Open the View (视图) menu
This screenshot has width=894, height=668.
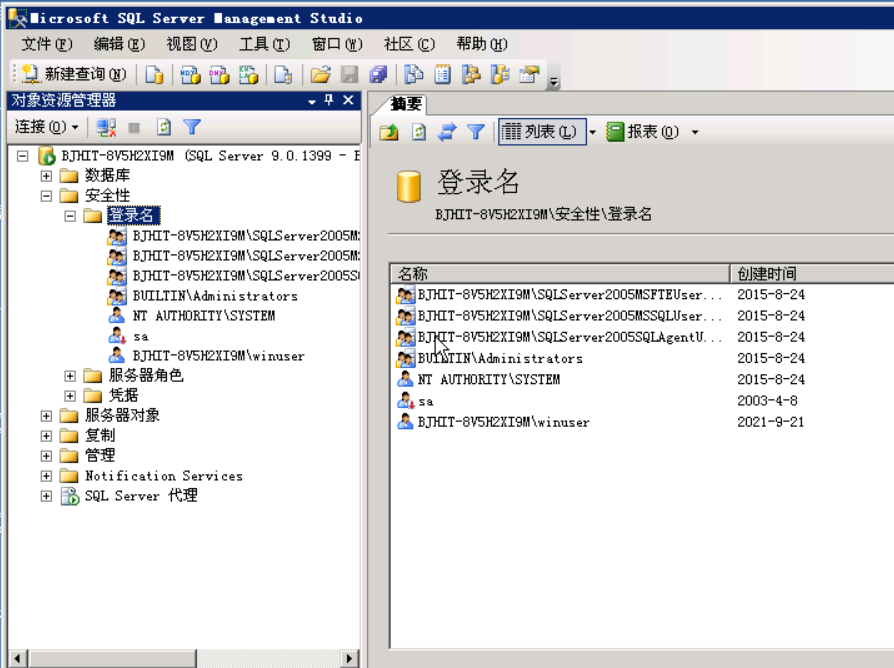pyautogui.click(x=192, y=44)
